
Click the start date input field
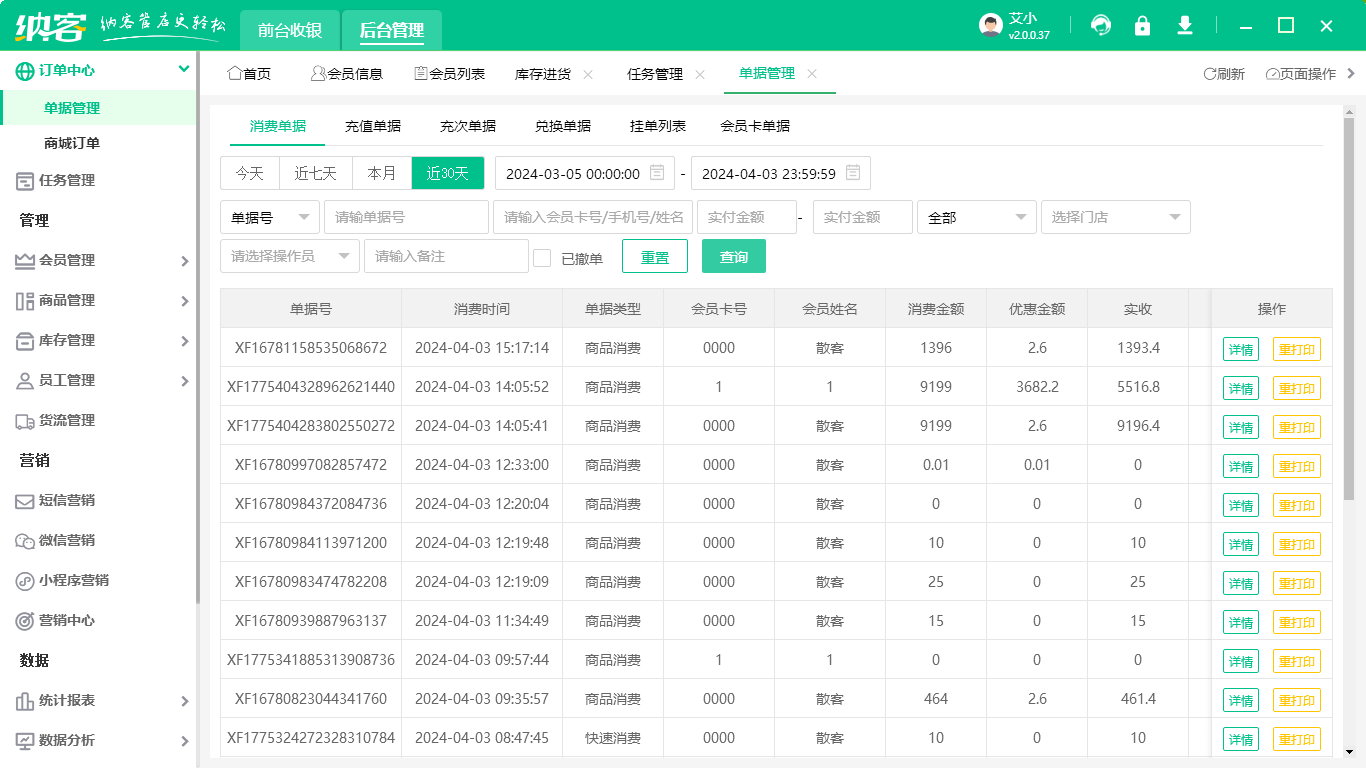(x=575, y=172)
